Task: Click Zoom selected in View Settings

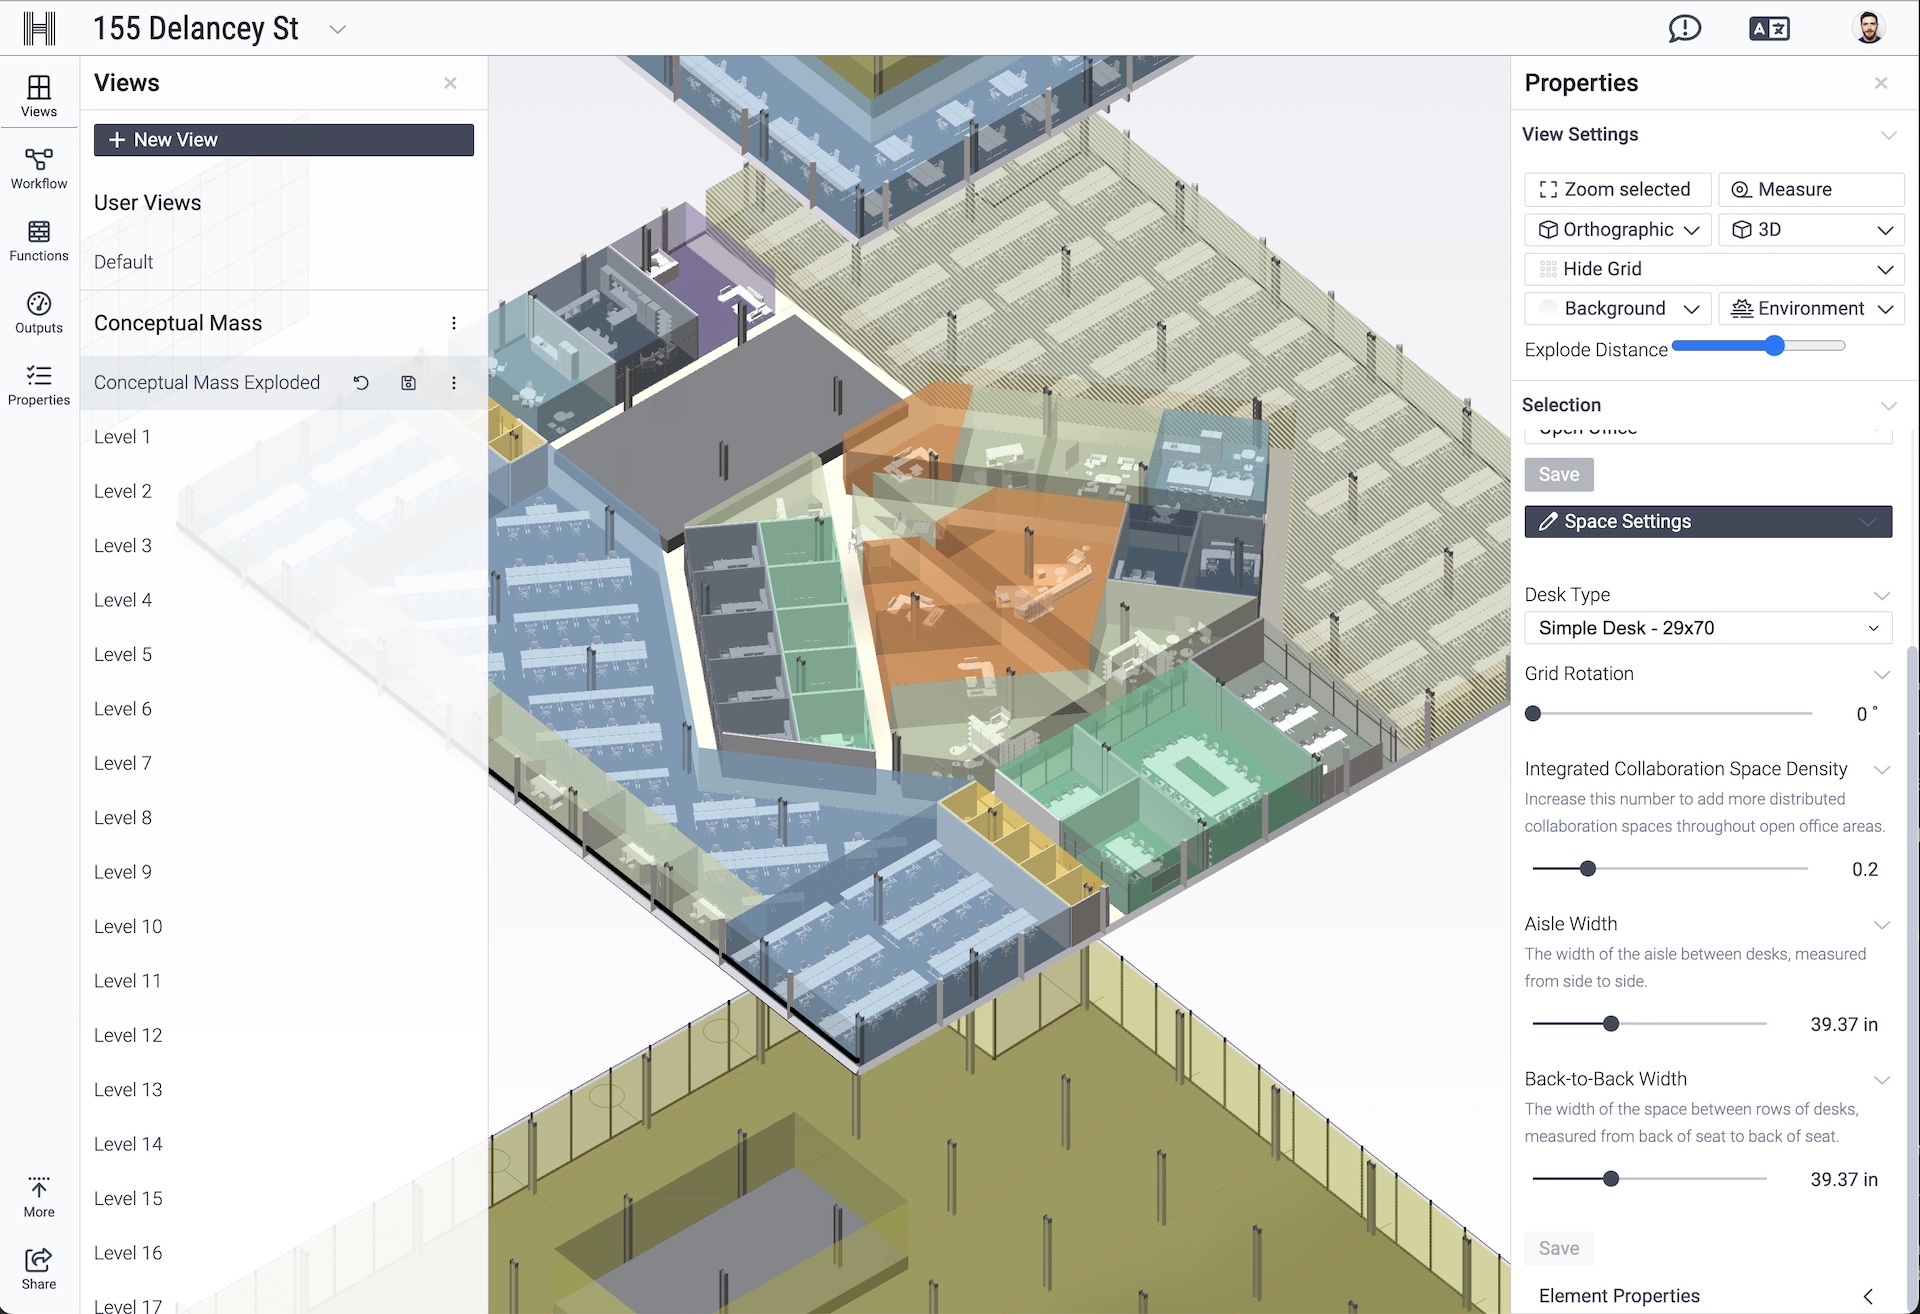Action: click(1616, 189)
